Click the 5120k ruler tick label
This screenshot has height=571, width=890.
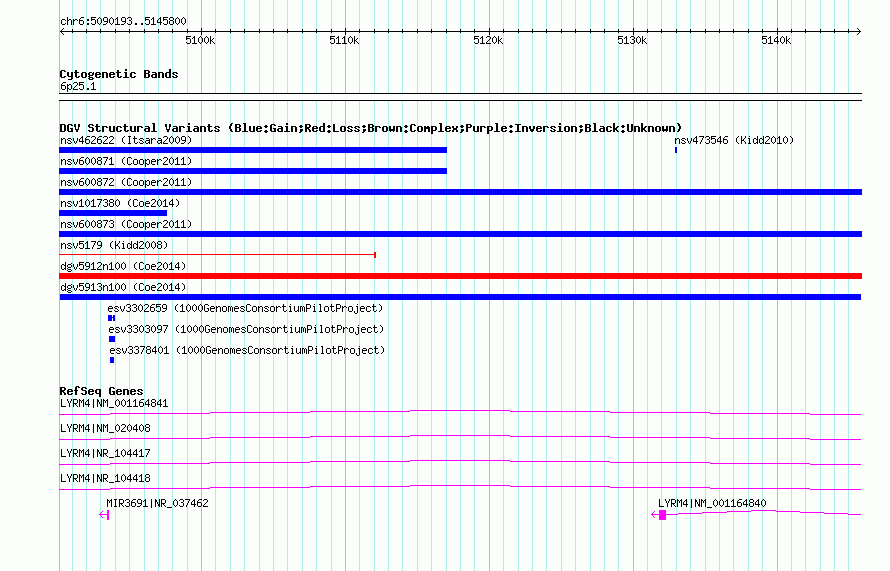(x=488, y=40)
